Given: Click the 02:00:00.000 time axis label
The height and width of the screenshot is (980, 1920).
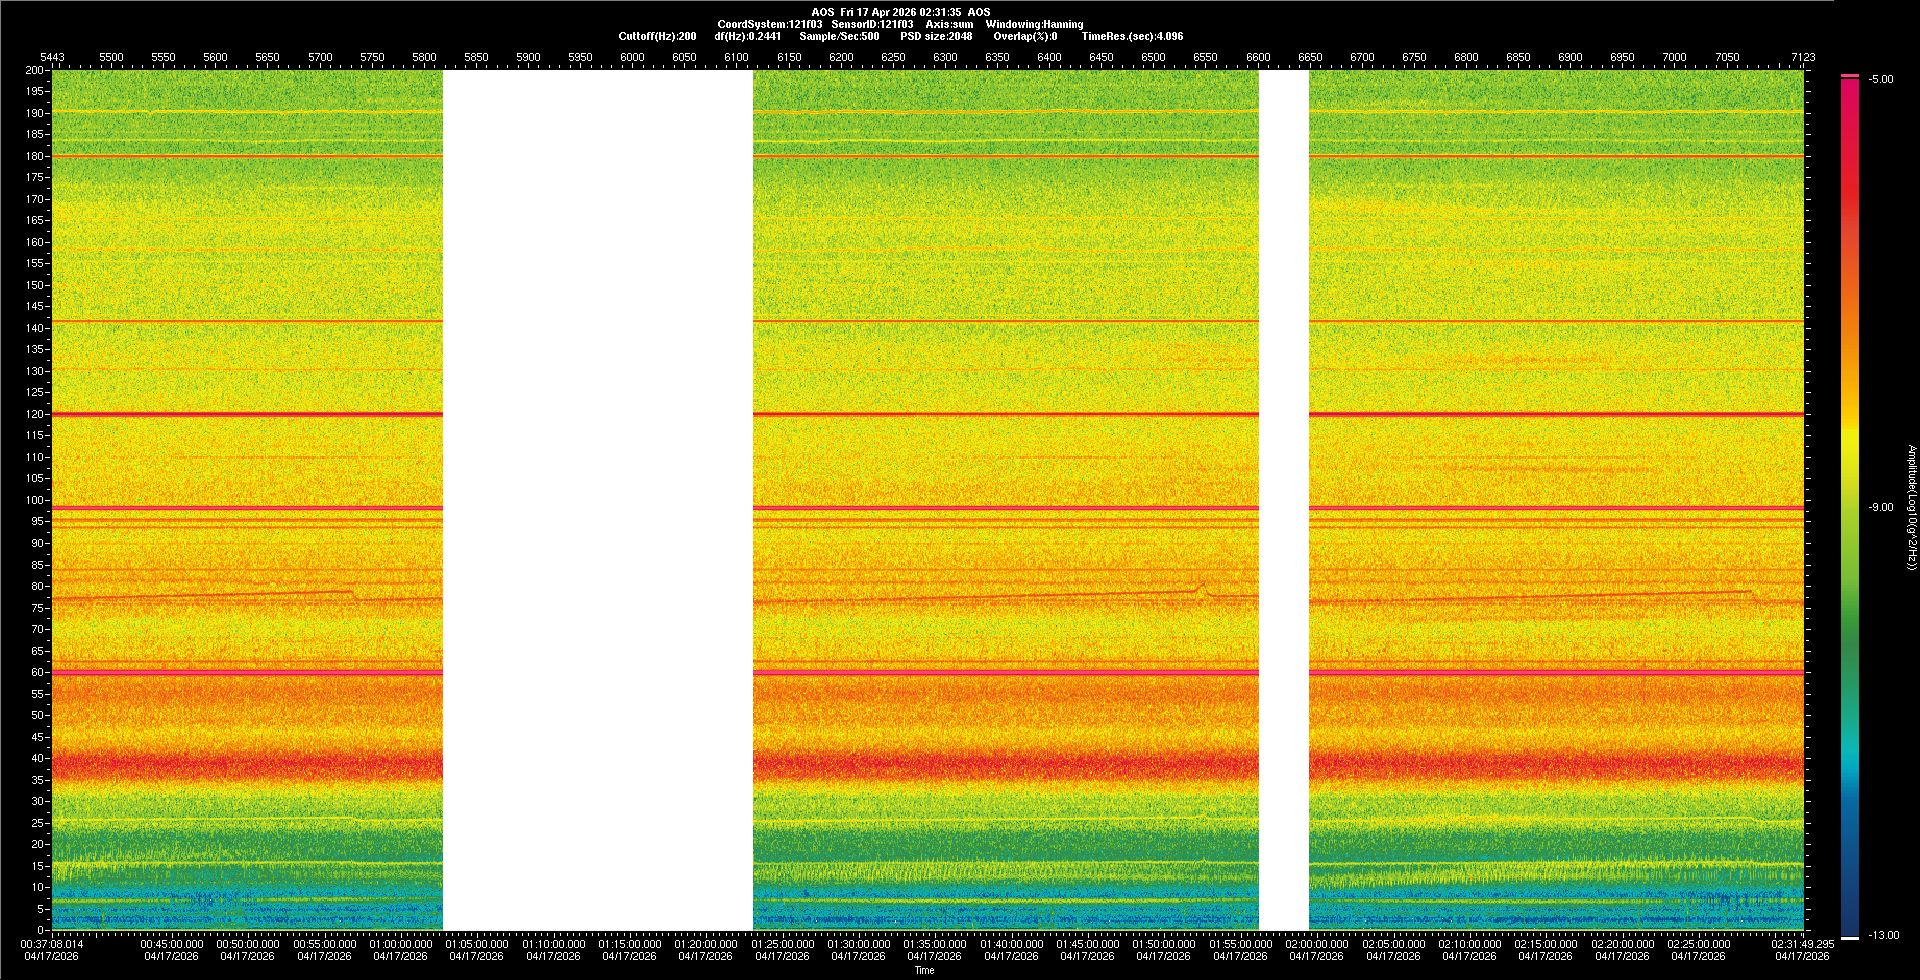Looking at the screenshot, I should click(x=1317, y=943).
